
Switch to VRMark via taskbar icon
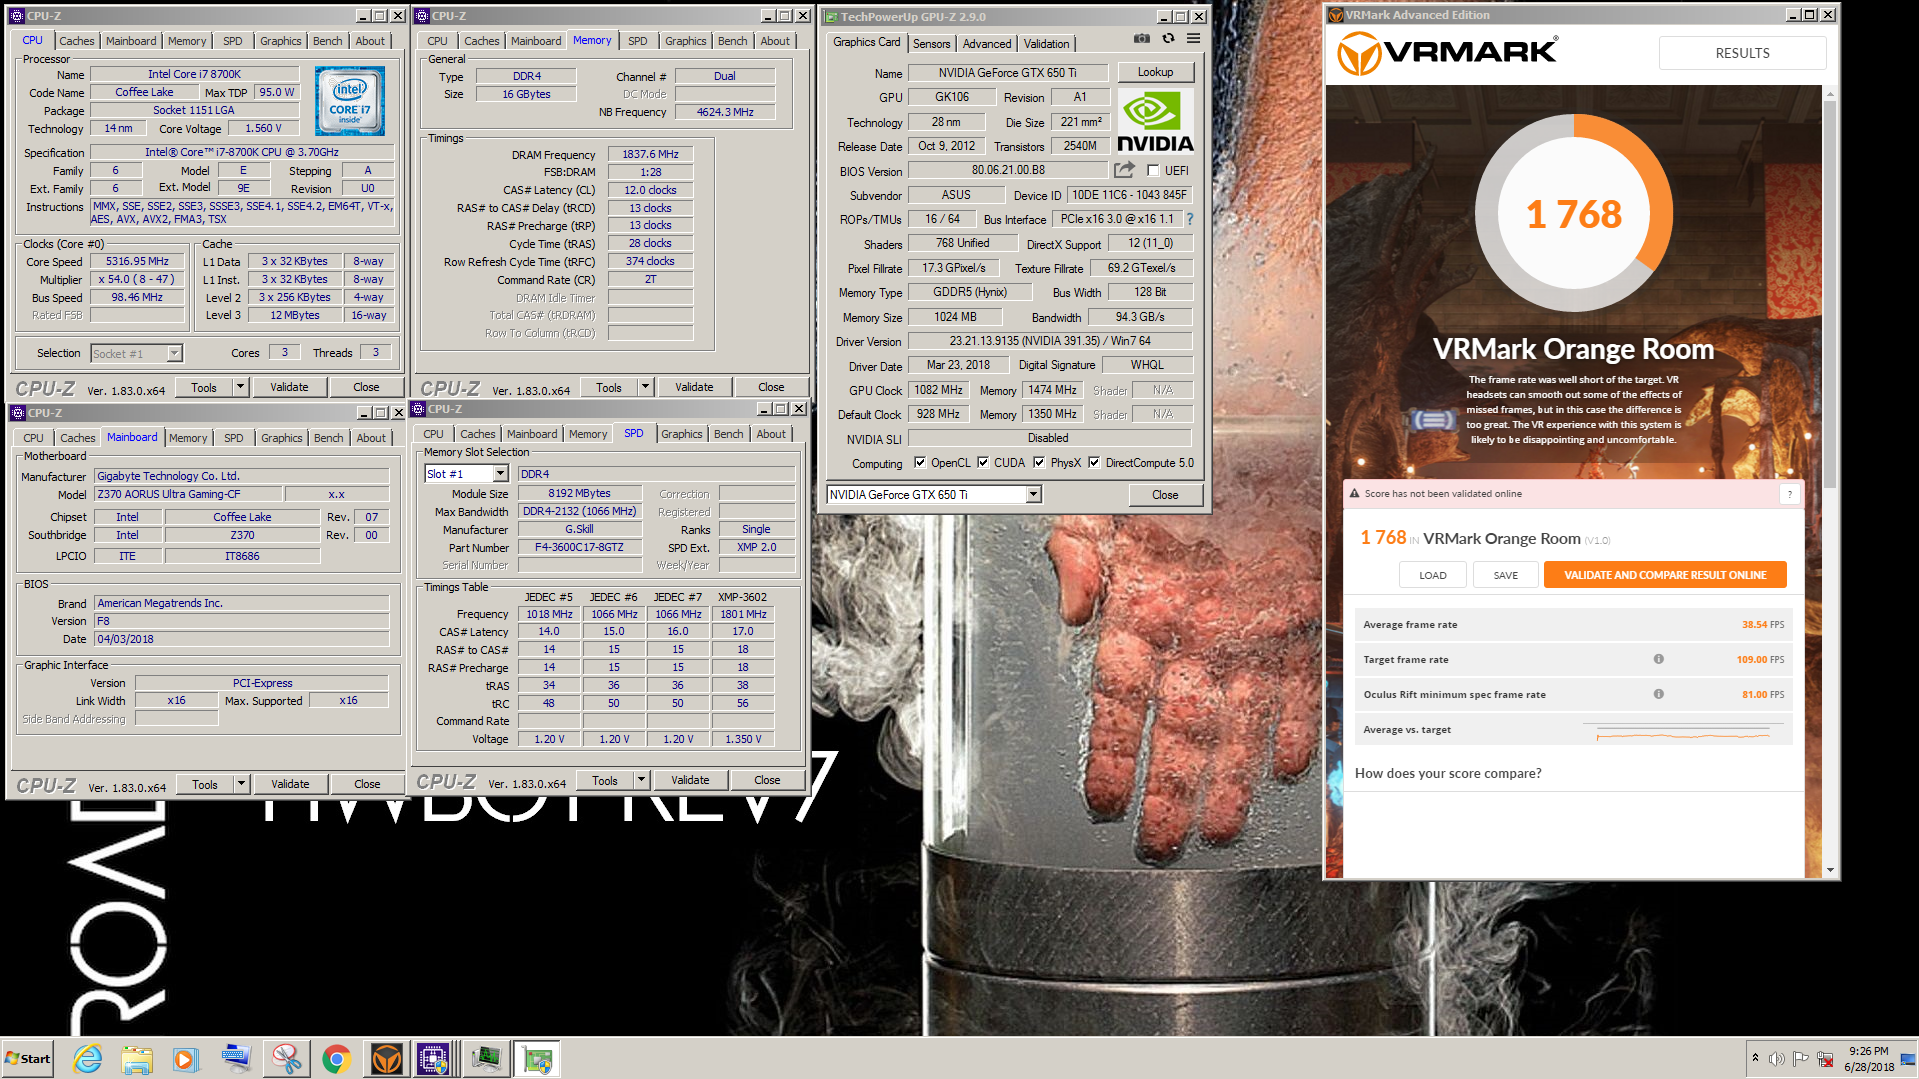(x=386, y=1059)
